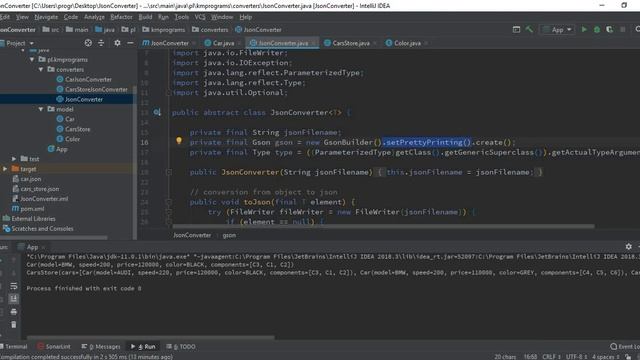Collapse all nodes in the Project panel
The height and width of the screenshot is (360, 640).
click(x=101, y=43)
